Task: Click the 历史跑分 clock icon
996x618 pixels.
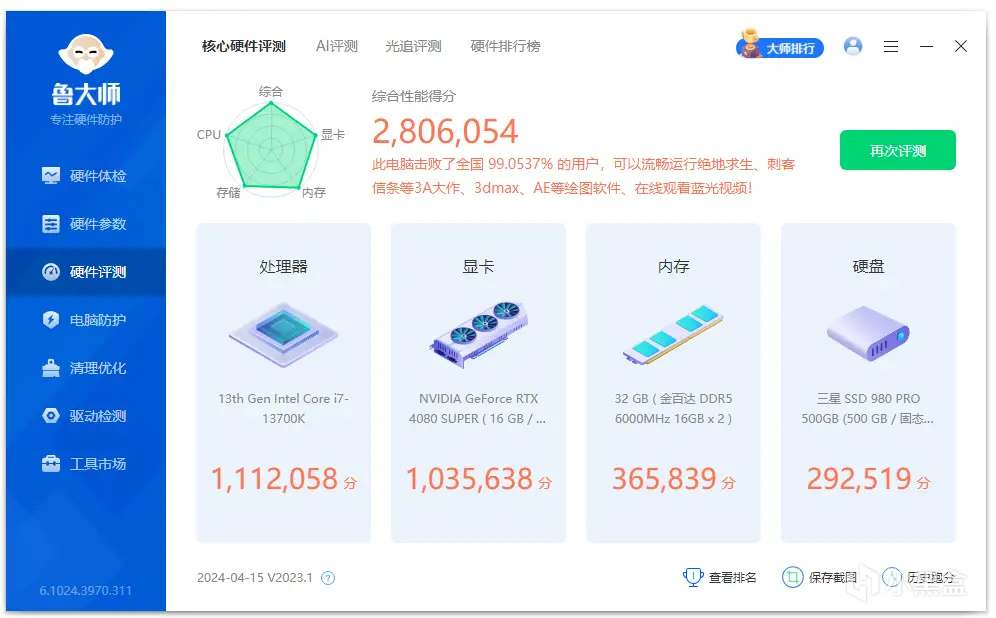Action: (x=892, y=577)
